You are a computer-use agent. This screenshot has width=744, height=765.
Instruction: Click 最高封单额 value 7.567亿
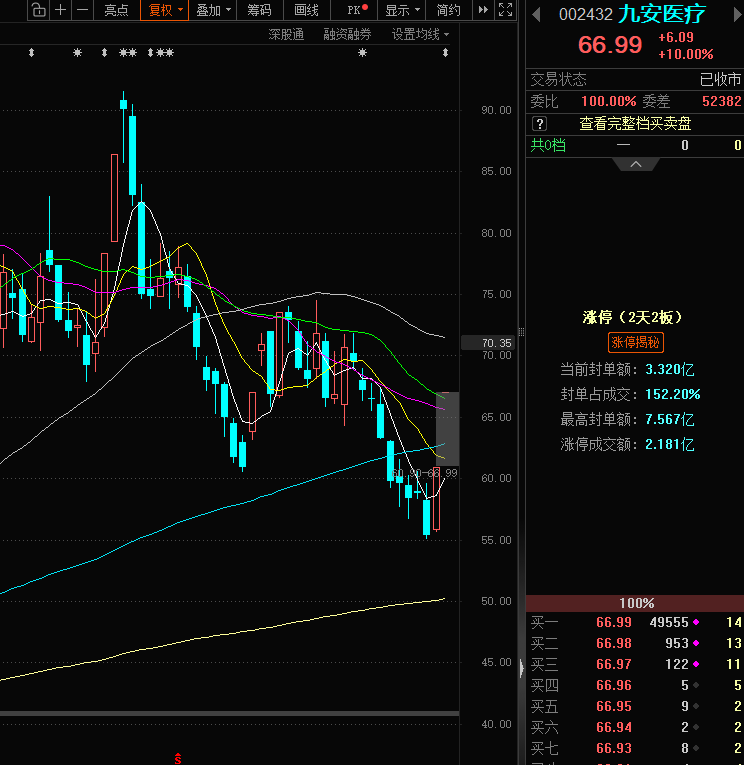669,419
